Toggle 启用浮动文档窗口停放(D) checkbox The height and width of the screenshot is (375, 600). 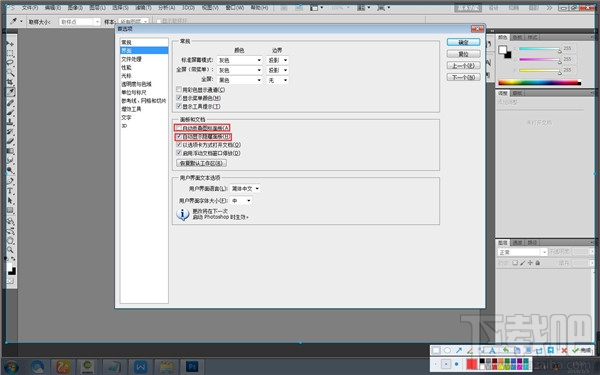tap(179, 153)
